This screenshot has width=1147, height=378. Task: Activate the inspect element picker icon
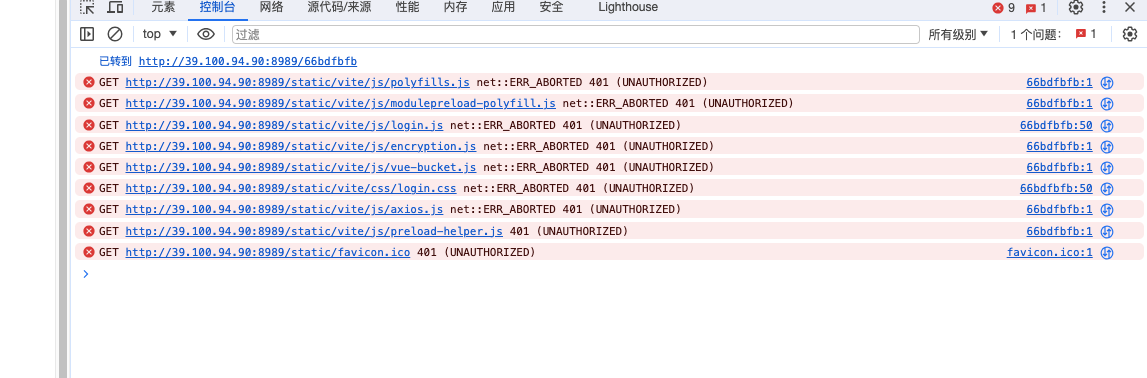tap(87, 7)
